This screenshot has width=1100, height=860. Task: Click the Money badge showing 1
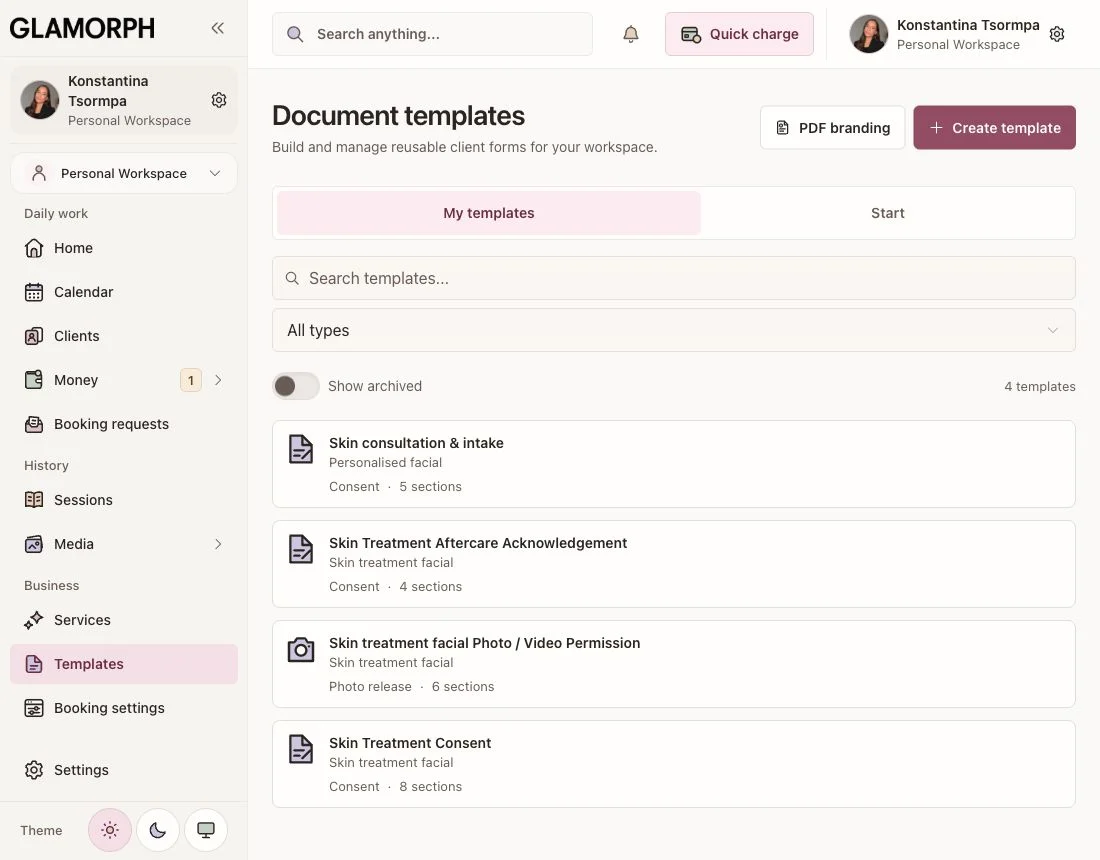191,380
